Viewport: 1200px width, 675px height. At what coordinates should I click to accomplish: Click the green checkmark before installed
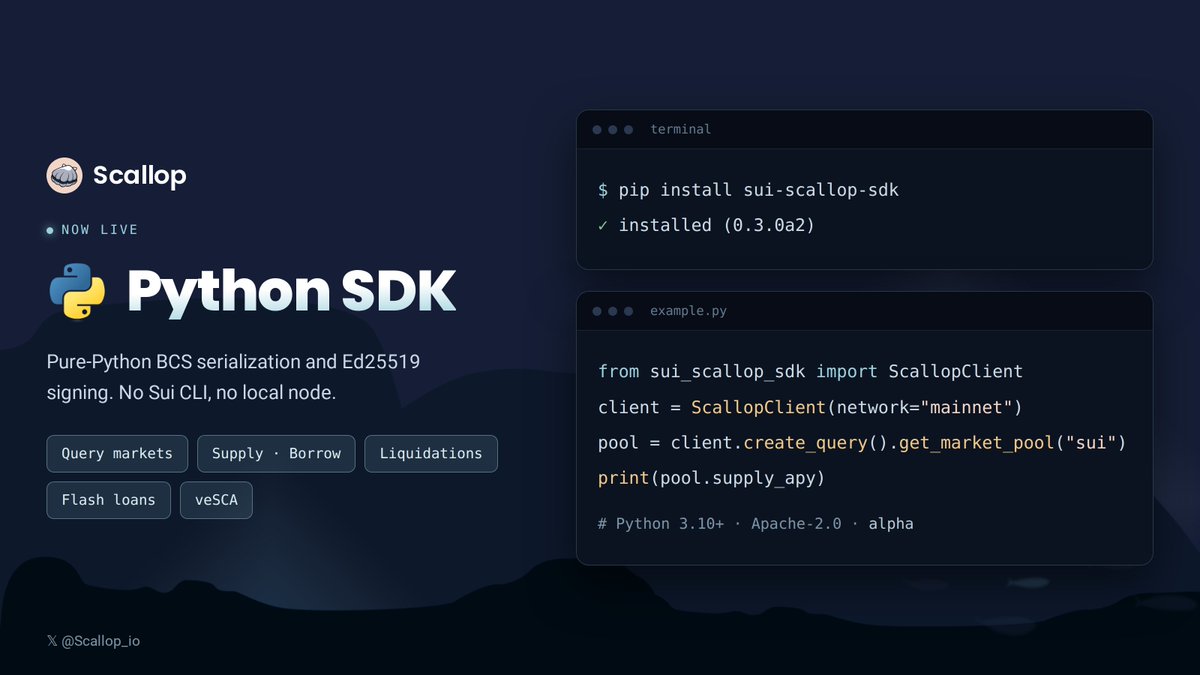[x=603, y=225]
